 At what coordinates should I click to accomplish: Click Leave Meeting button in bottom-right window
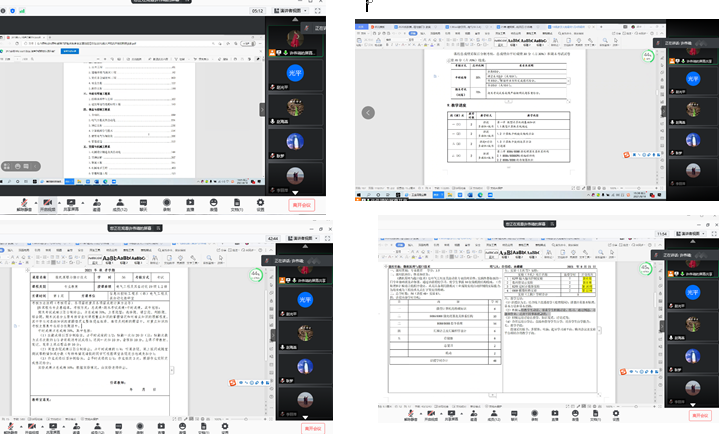[701, 414]
